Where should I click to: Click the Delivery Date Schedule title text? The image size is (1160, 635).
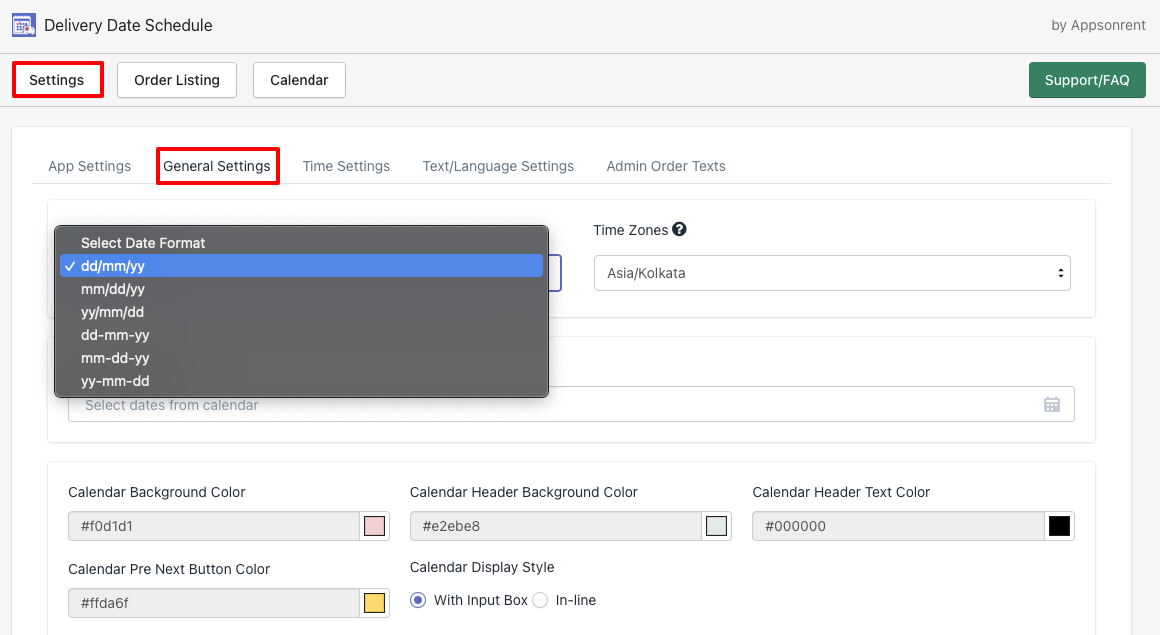pos(128,25)
